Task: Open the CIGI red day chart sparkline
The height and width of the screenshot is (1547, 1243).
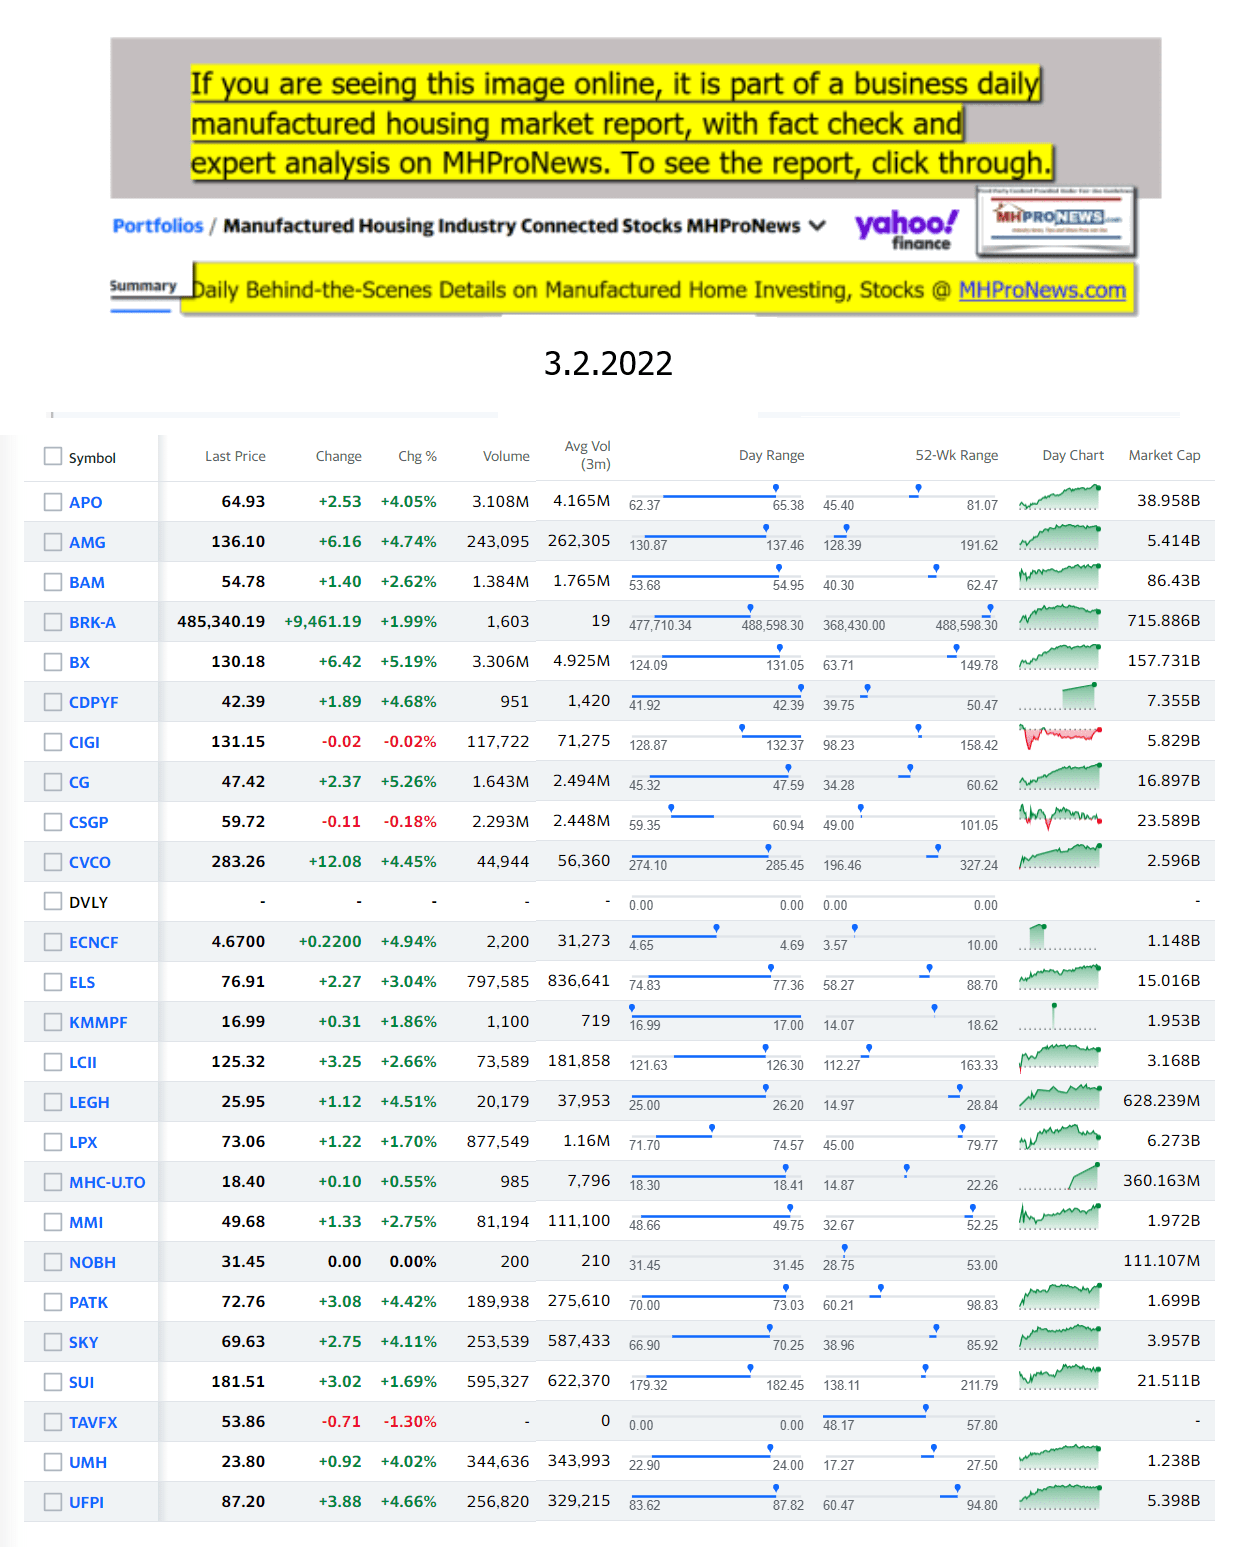Action: click(x=1060, y=737)
